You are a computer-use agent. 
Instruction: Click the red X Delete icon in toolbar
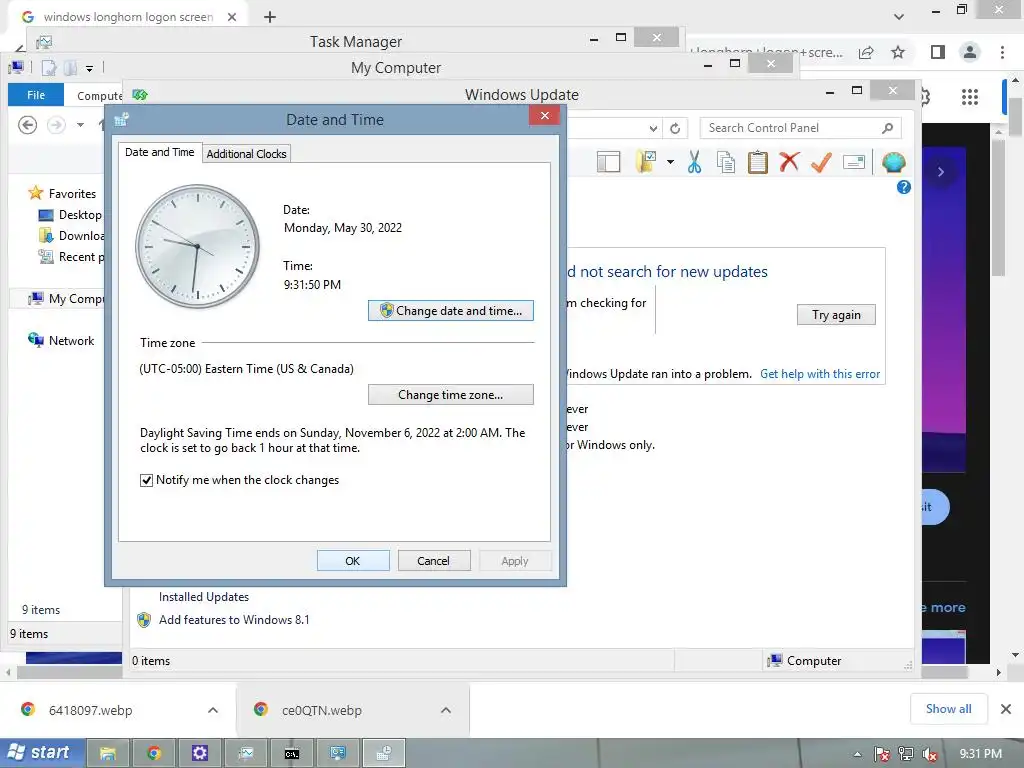[789, 161]
